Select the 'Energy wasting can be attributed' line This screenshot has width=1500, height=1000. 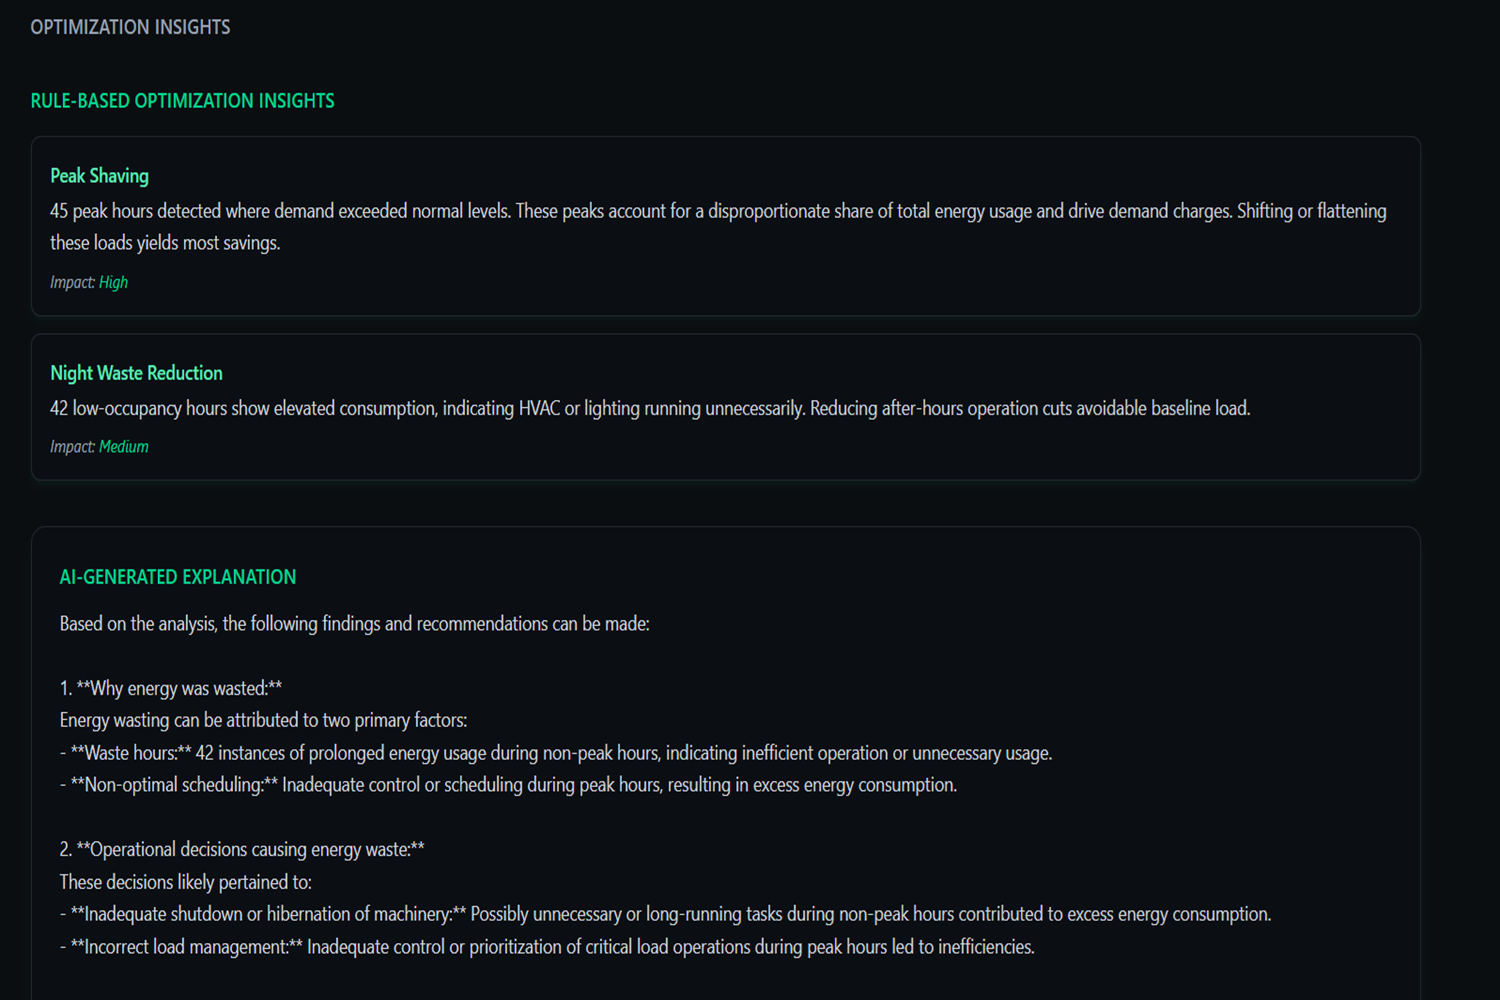tap(263, 720)
